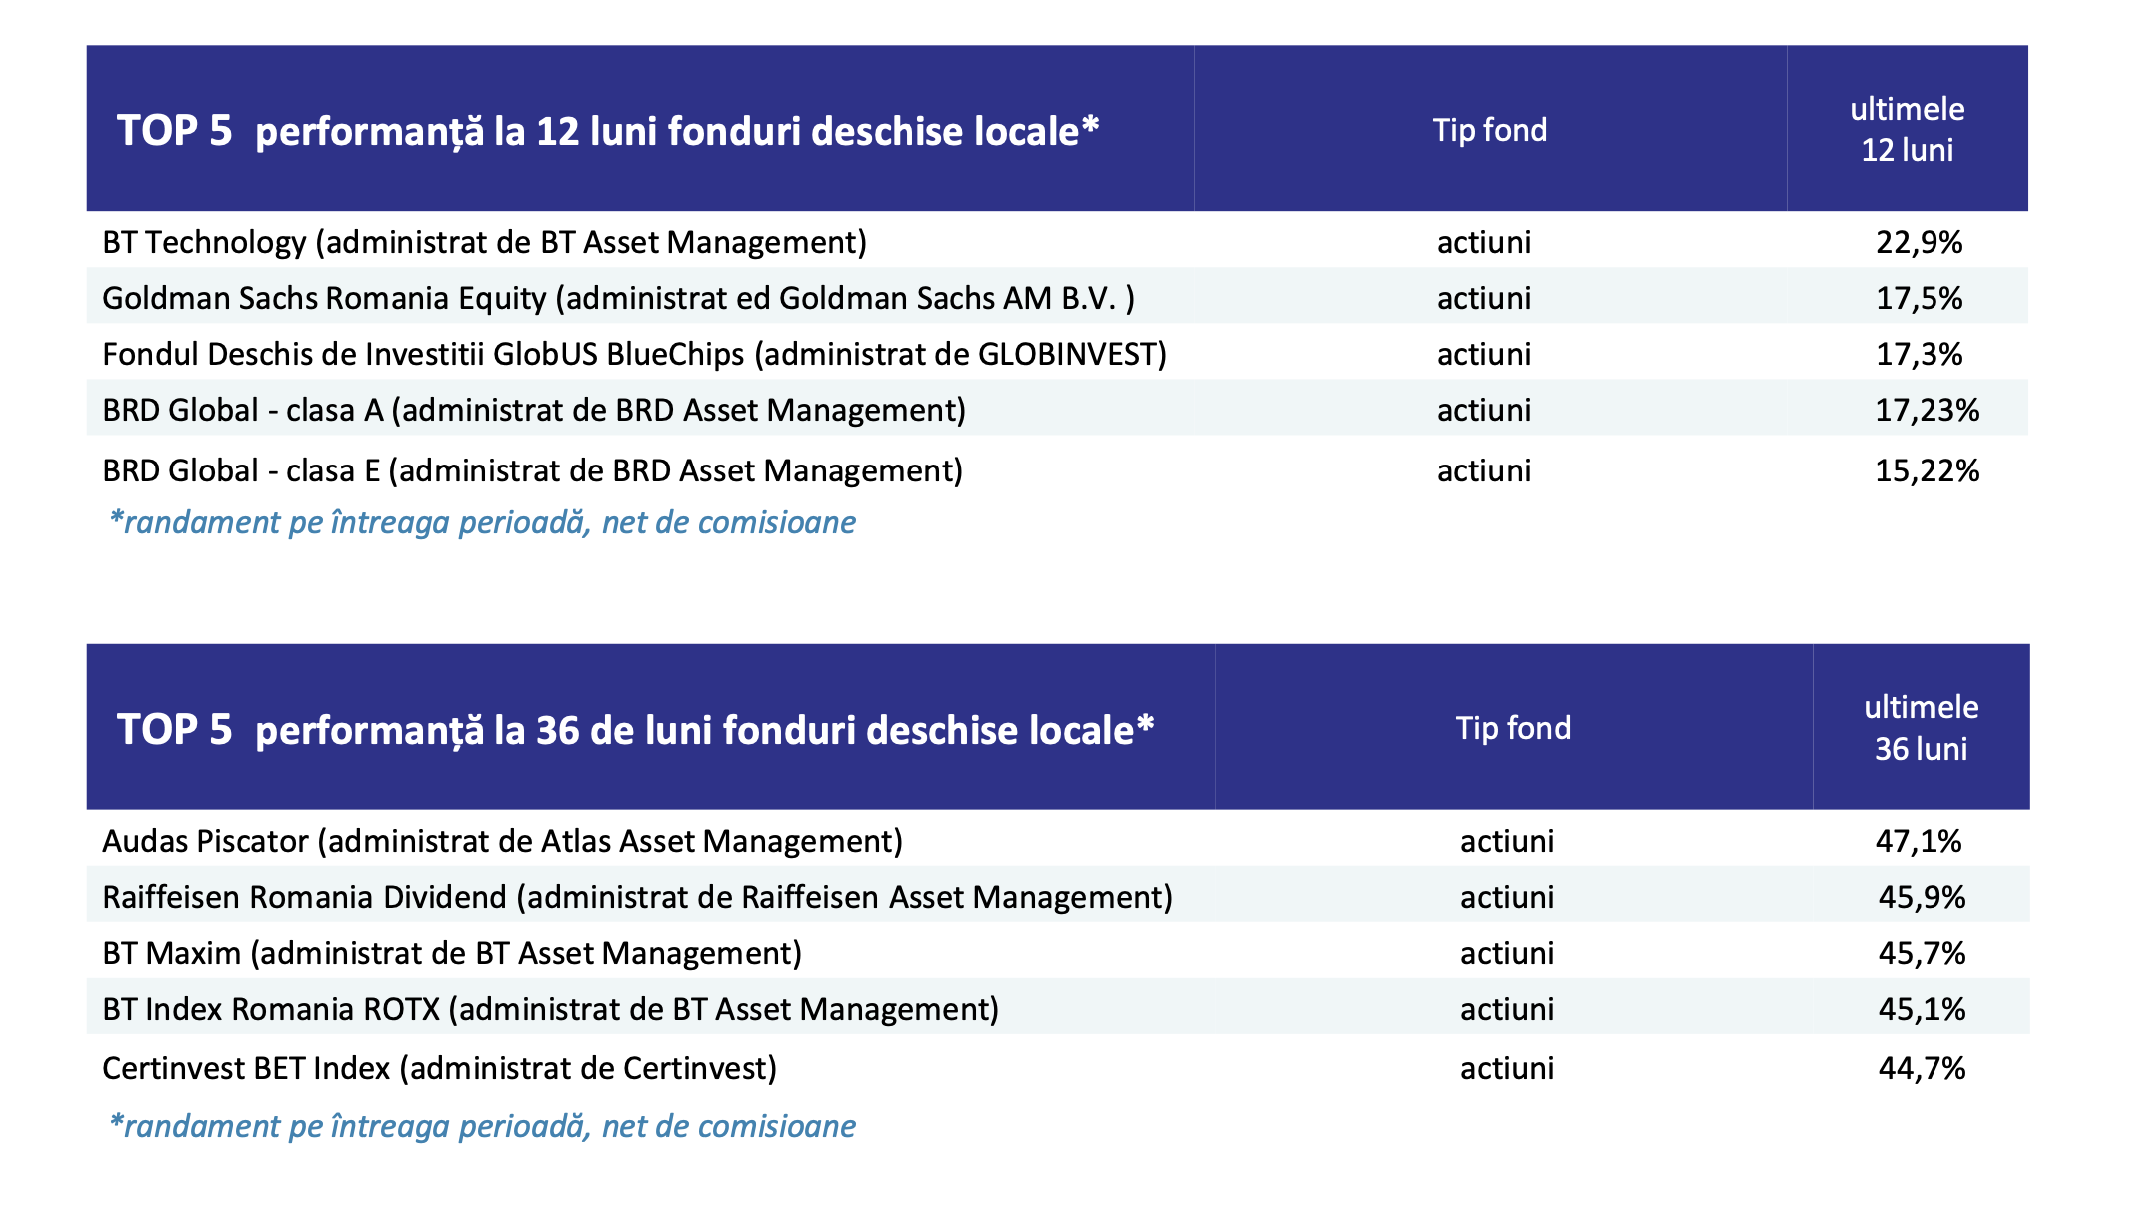Click the Raiffeisen Romania Dividend fund name

pyautogui.click(x=637, y=897)
